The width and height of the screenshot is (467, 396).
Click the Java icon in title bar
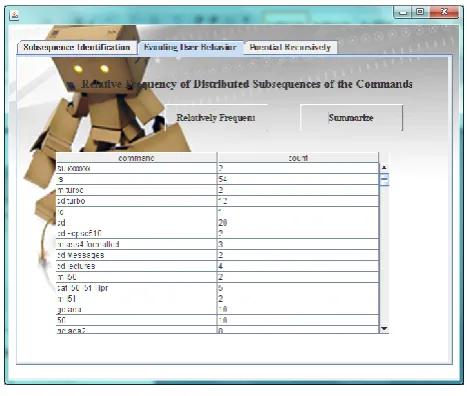click(14, 15)
